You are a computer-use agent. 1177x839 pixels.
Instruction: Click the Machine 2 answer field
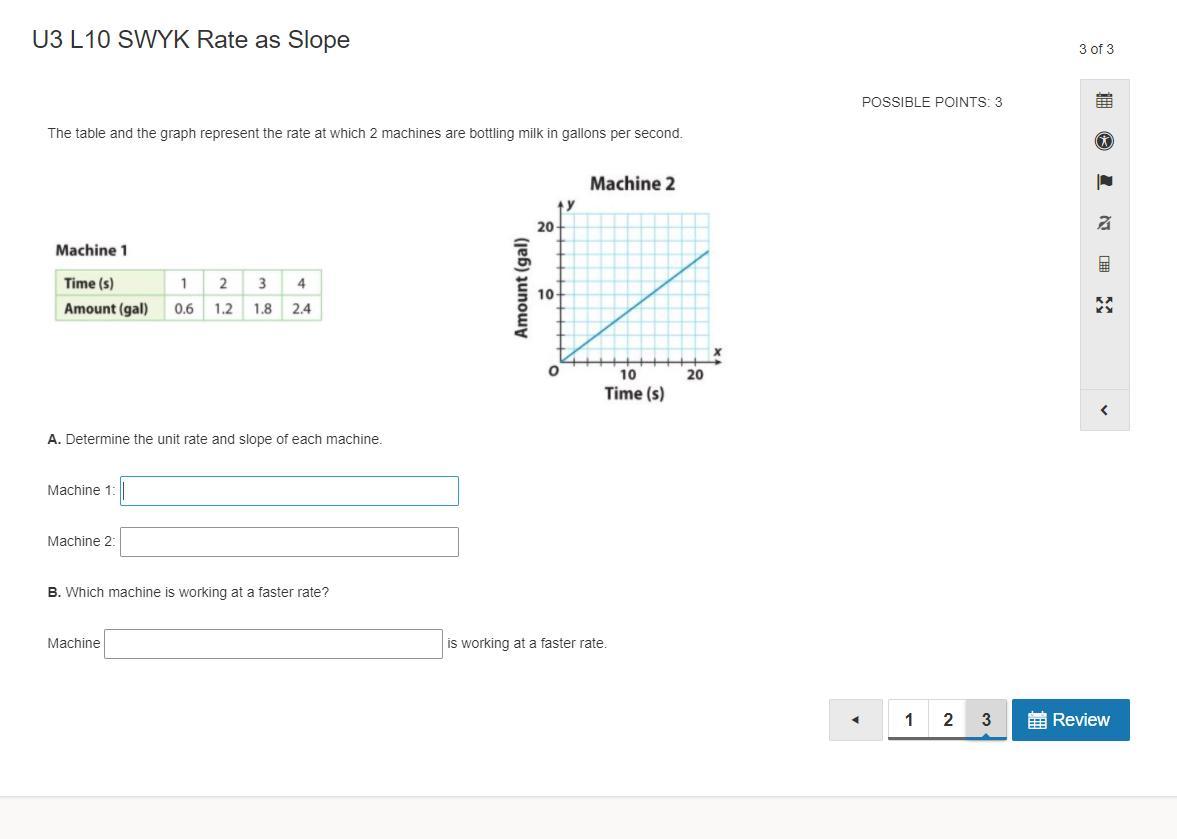tap(289, 542)
